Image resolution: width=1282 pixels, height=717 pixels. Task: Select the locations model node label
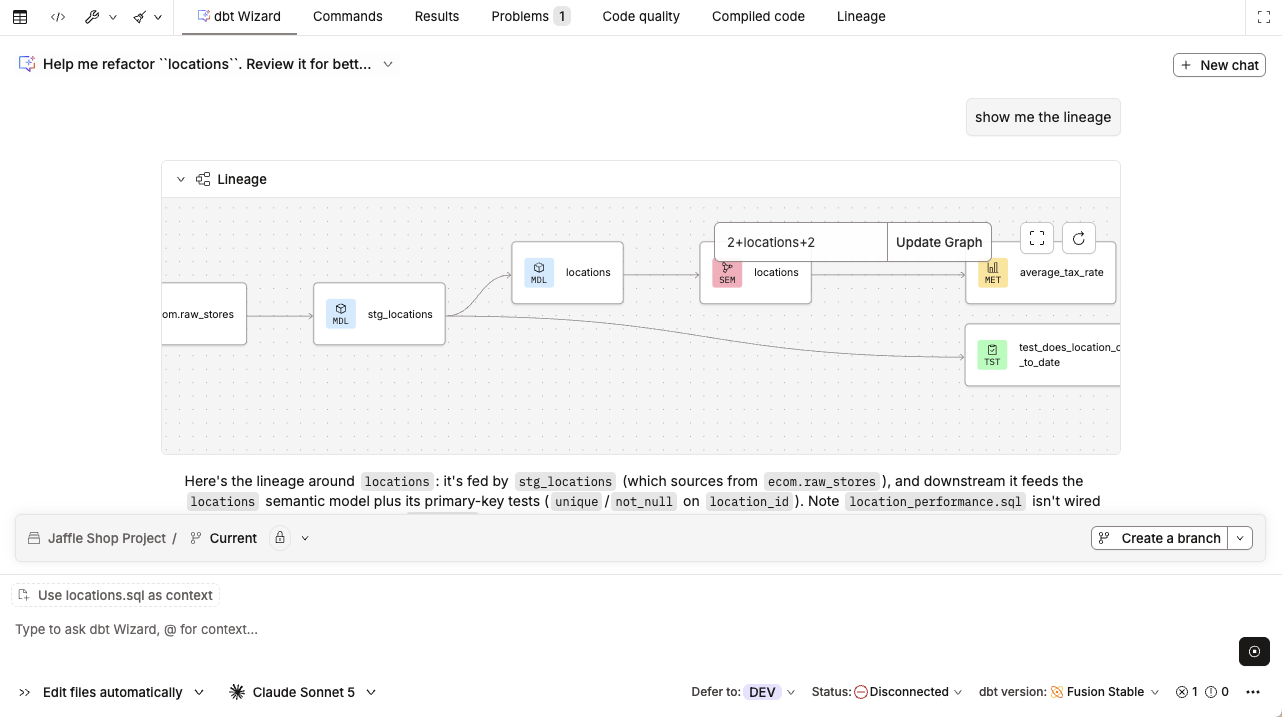click(x=588, y=272)
